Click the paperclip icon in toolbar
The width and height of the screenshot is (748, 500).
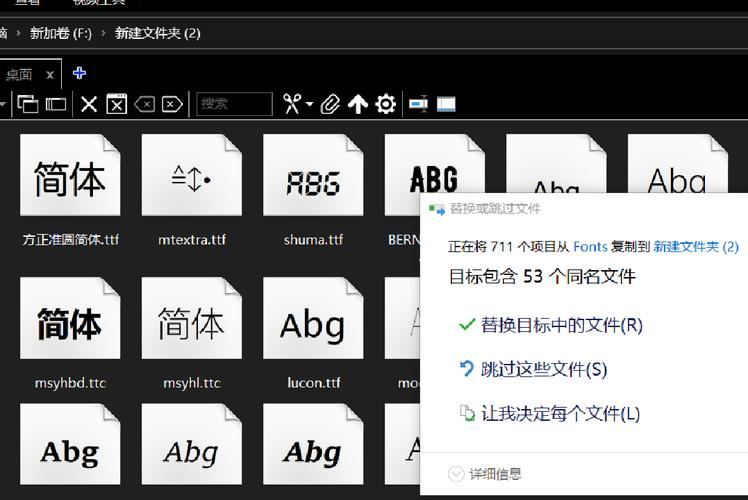point(330,104)
